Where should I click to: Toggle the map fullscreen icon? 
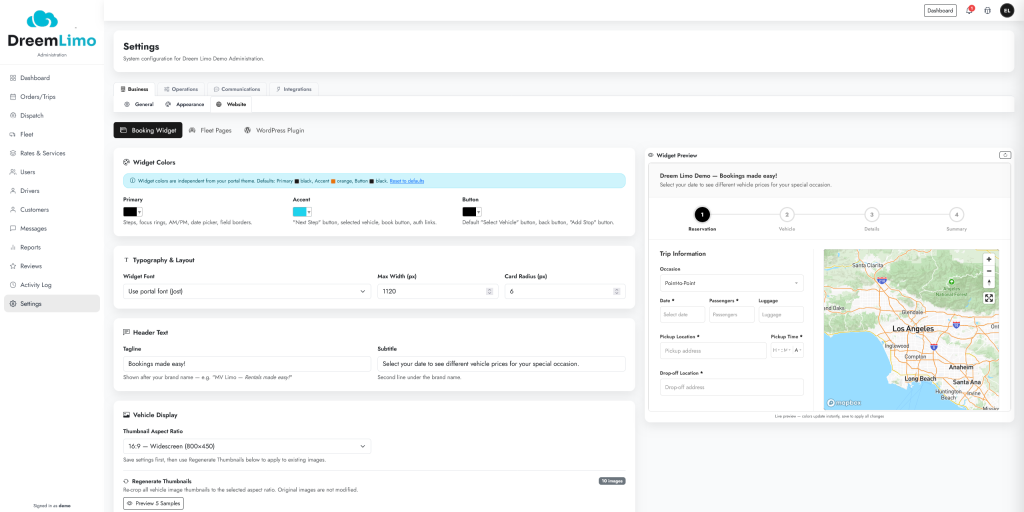989,298
